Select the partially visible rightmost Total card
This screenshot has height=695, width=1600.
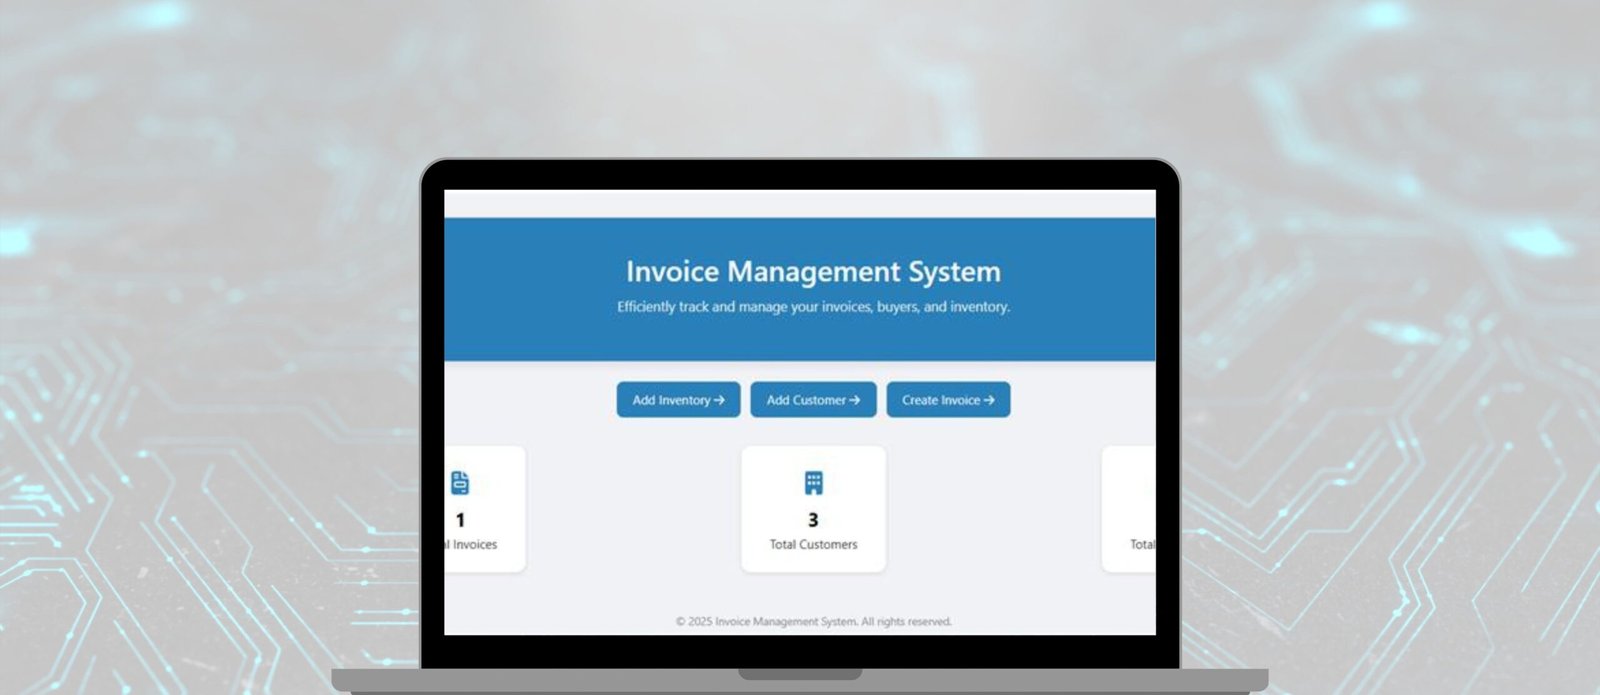point(1129,509)
